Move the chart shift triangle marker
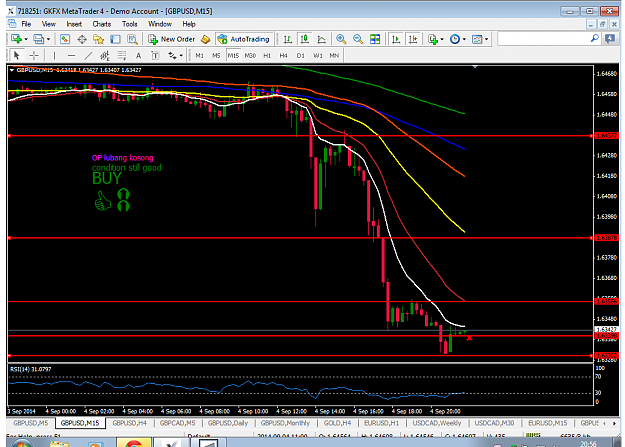Viewport: 625px width, 447px height. tap(475, 67)
